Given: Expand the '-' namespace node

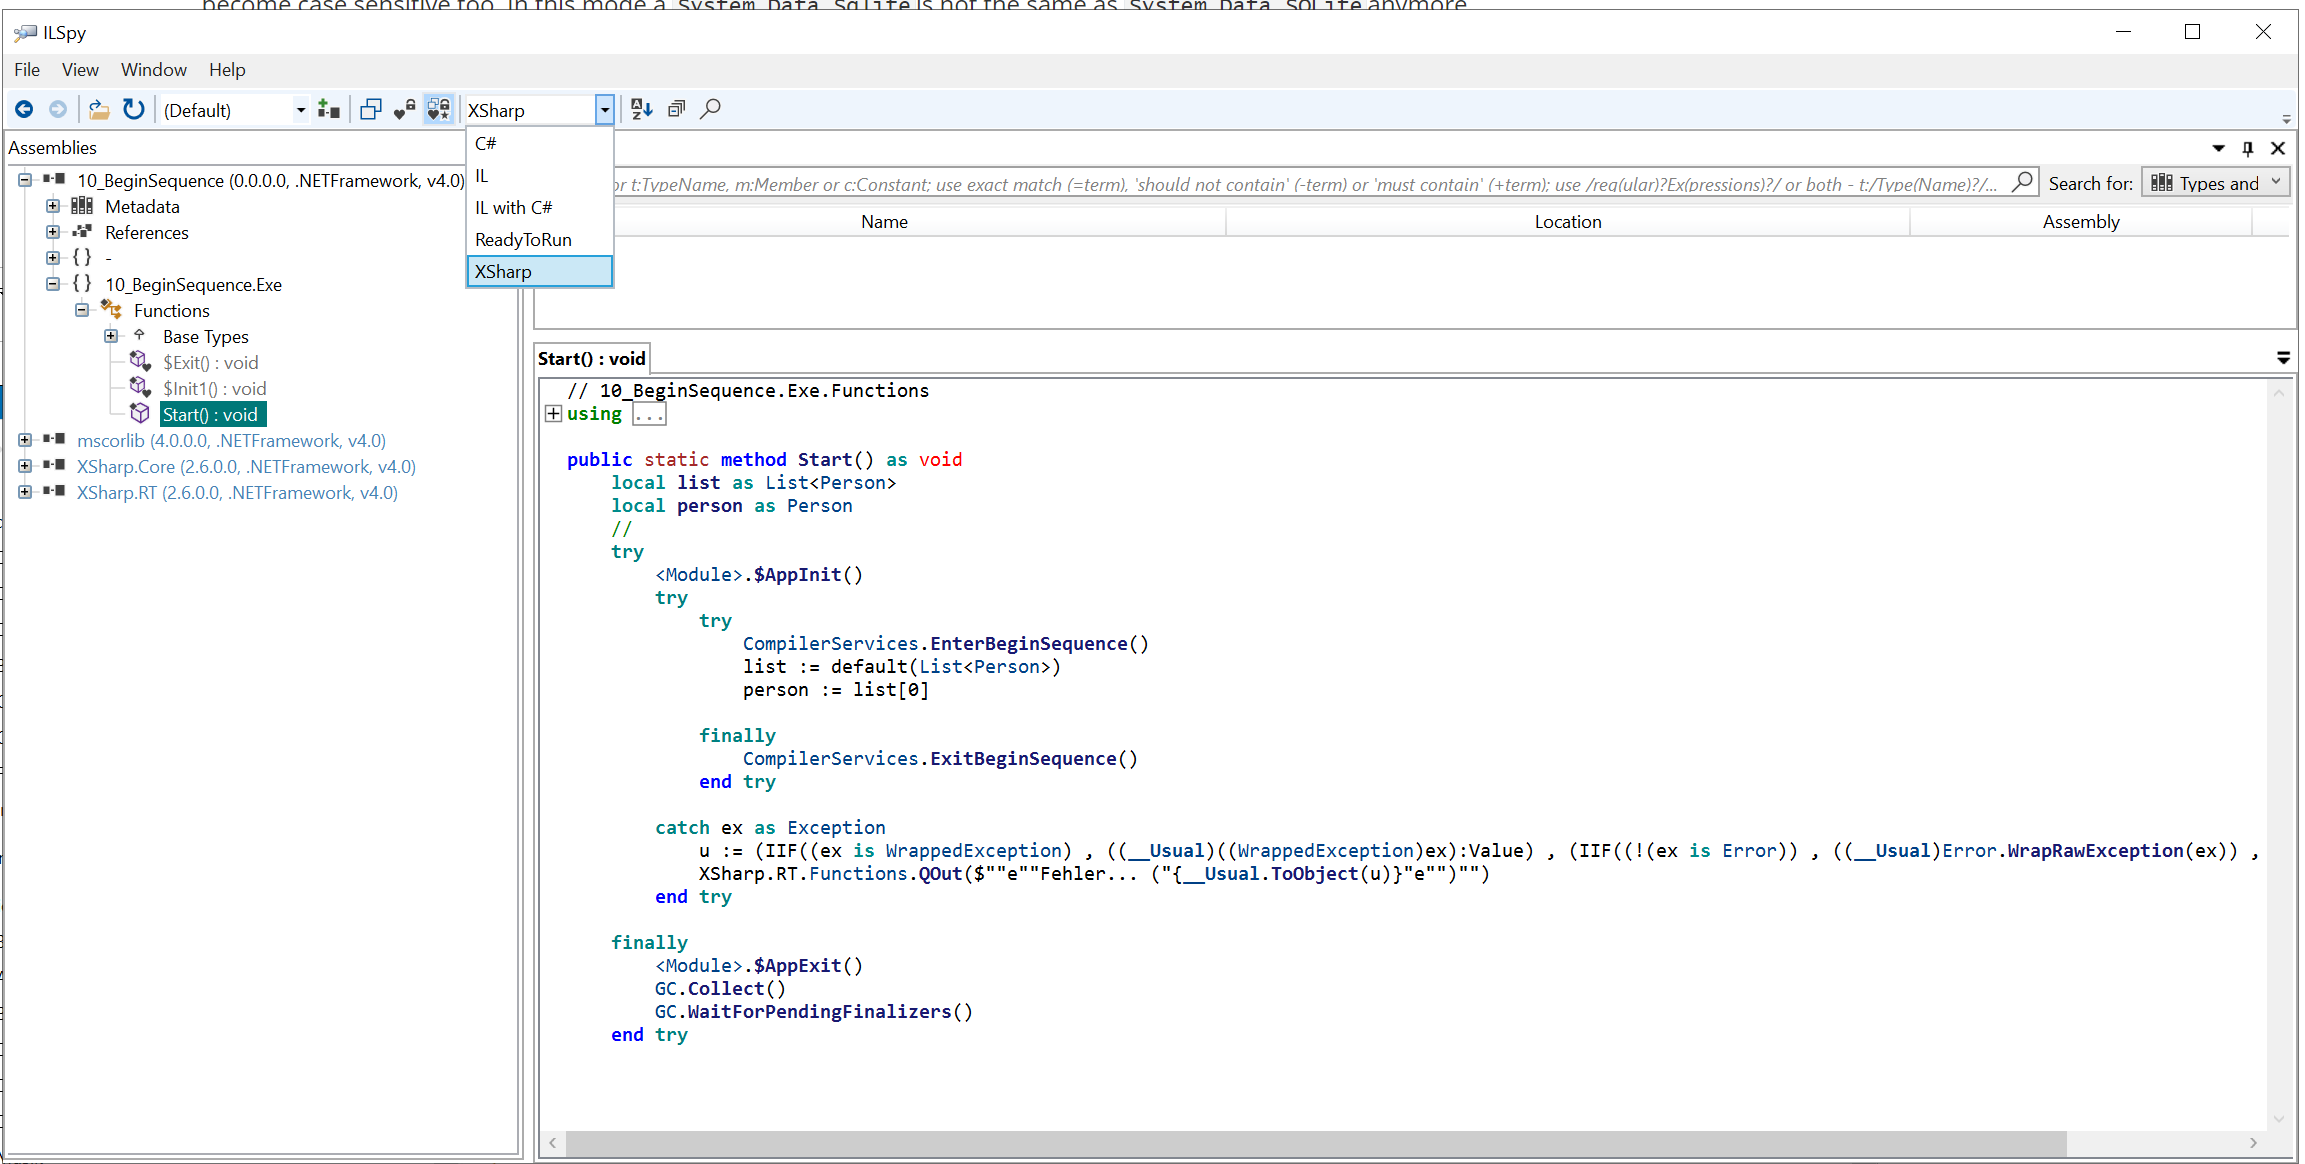Looking at the screenshot, I should (53, 258).
